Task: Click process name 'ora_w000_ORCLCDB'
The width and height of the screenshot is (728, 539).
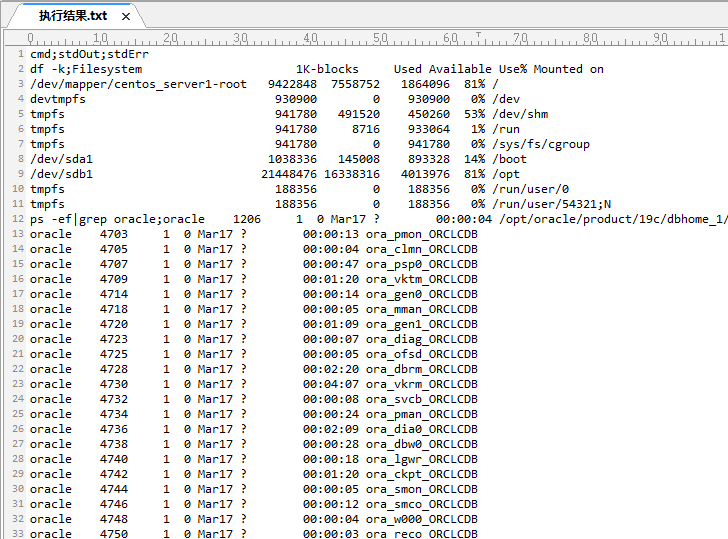Action: pyautogui.click(x=422, y=519)
